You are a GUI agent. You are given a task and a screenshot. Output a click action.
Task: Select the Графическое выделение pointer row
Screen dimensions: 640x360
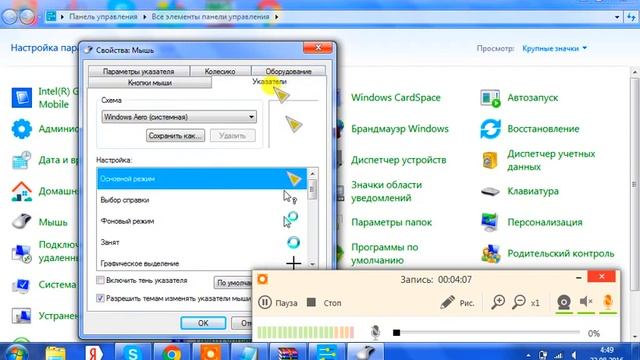coord(202,263)
